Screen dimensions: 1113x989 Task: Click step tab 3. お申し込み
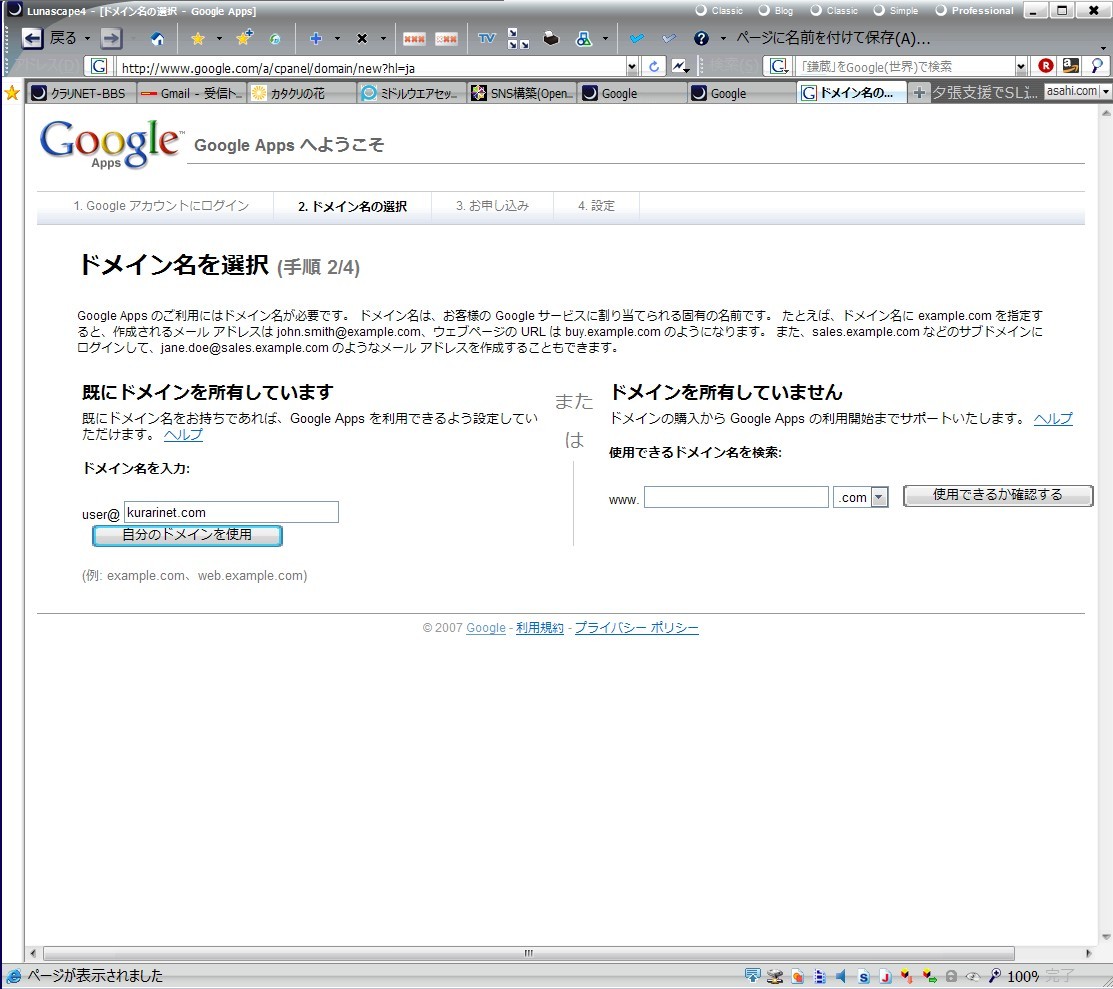(x=493, y=206)
